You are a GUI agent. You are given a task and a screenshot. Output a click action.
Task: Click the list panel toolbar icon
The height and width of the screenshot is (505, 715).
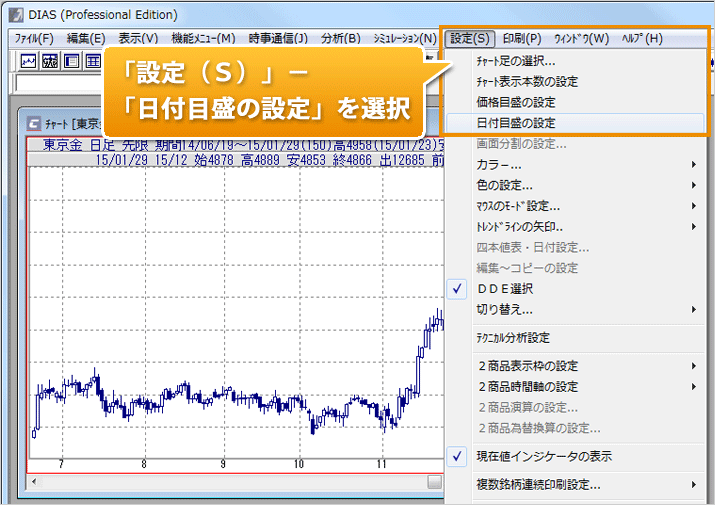click(71, 62)
